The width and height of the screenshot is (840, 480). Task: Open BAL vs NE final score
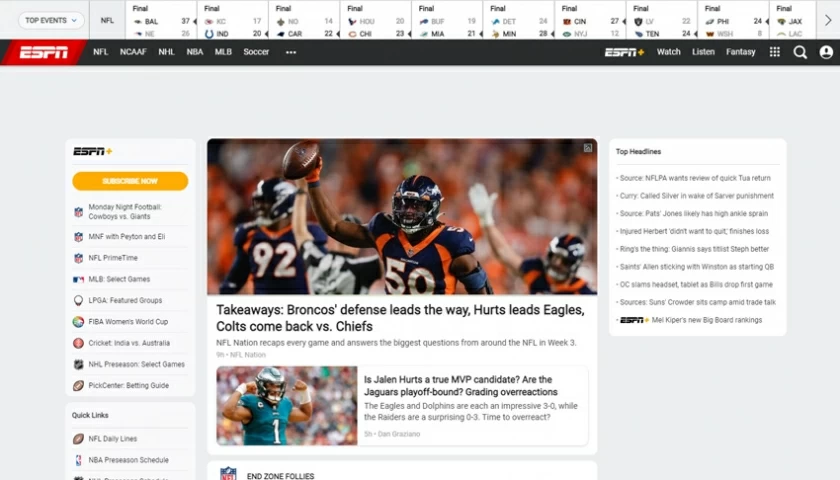pyautogui.click(x=162, y=21)
